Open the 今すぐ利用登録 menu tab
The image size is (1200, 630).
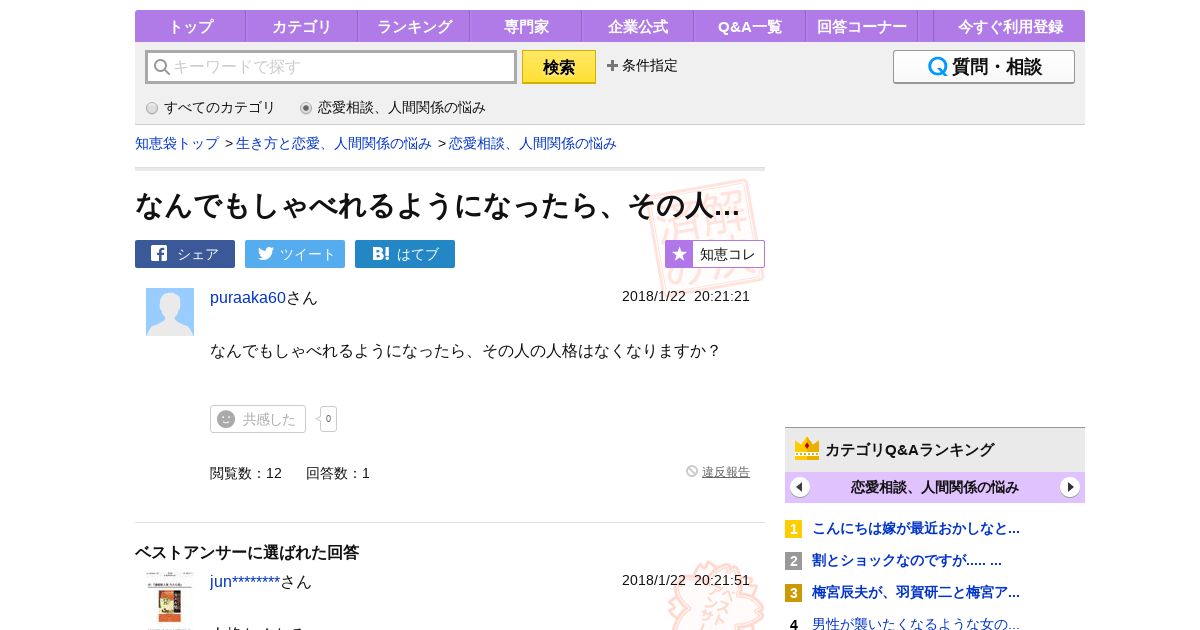[1010, 26]
